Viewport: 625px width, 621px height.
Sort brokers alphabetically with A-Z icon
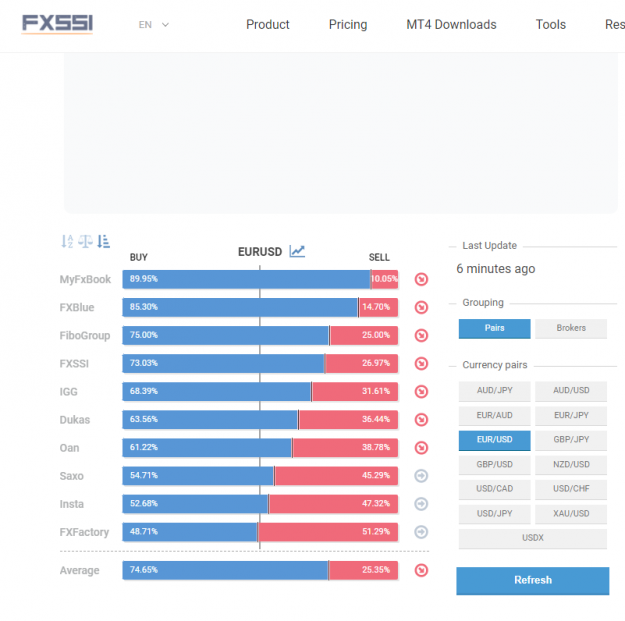[67, 241]
